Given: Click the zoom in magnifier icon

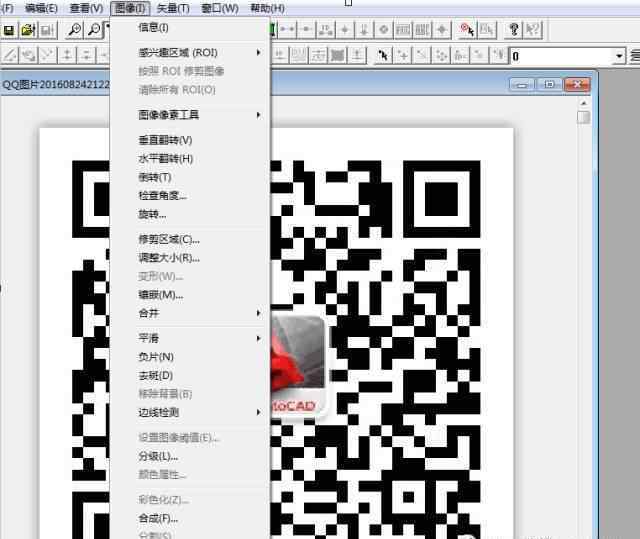Looking at the screenshot, I should [x=74, y=30].
